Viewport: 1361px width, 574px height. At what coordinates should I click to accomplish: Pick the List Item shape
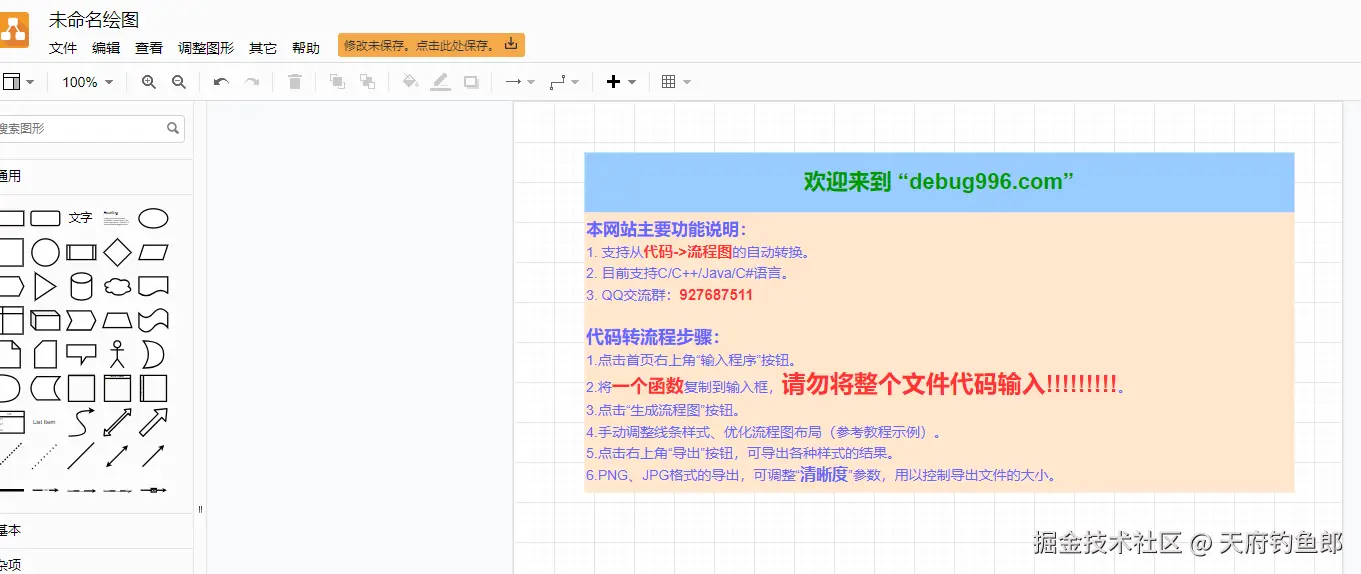point(45,422)
